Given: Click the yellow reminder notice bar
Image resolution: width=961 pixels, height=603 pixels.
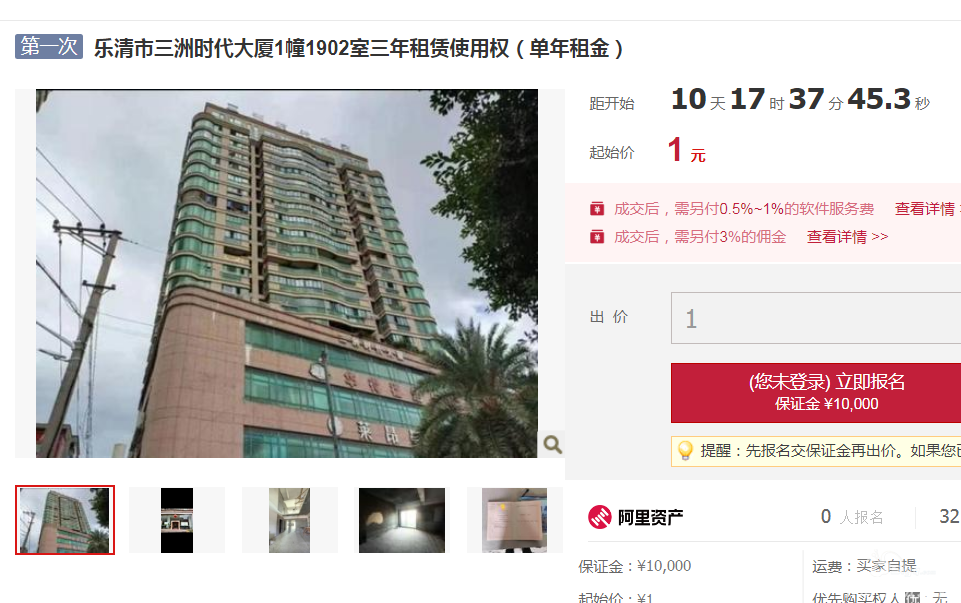Looking at the screenshot, I should click(x=816, y=451).
